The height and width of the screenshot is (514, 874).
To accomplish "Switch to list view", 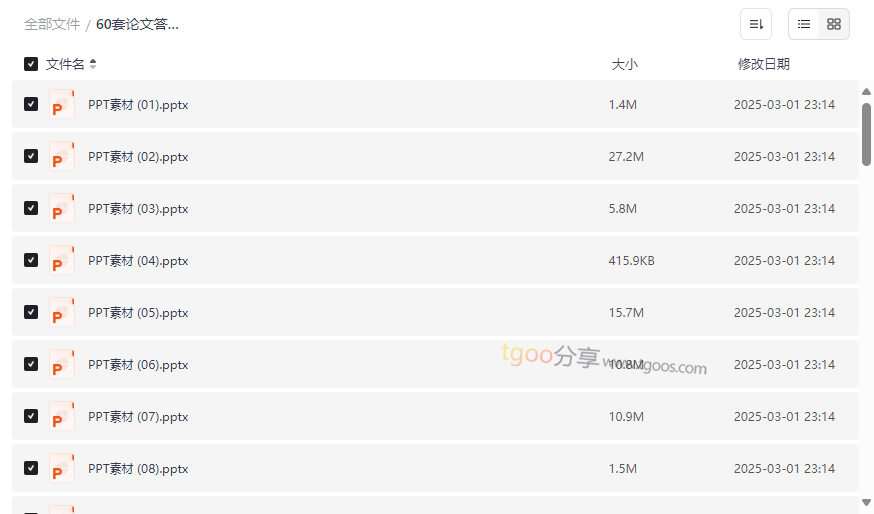I will tap(804, 24).
